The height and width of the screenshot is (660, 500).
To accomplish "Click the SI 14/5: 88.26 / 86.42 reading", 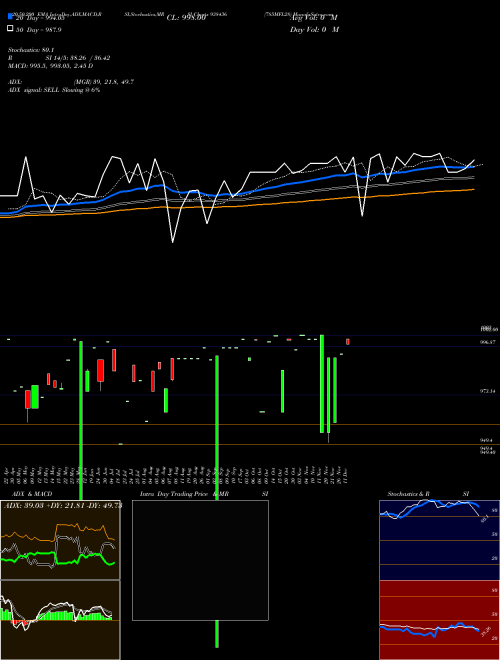I will 78,58.
